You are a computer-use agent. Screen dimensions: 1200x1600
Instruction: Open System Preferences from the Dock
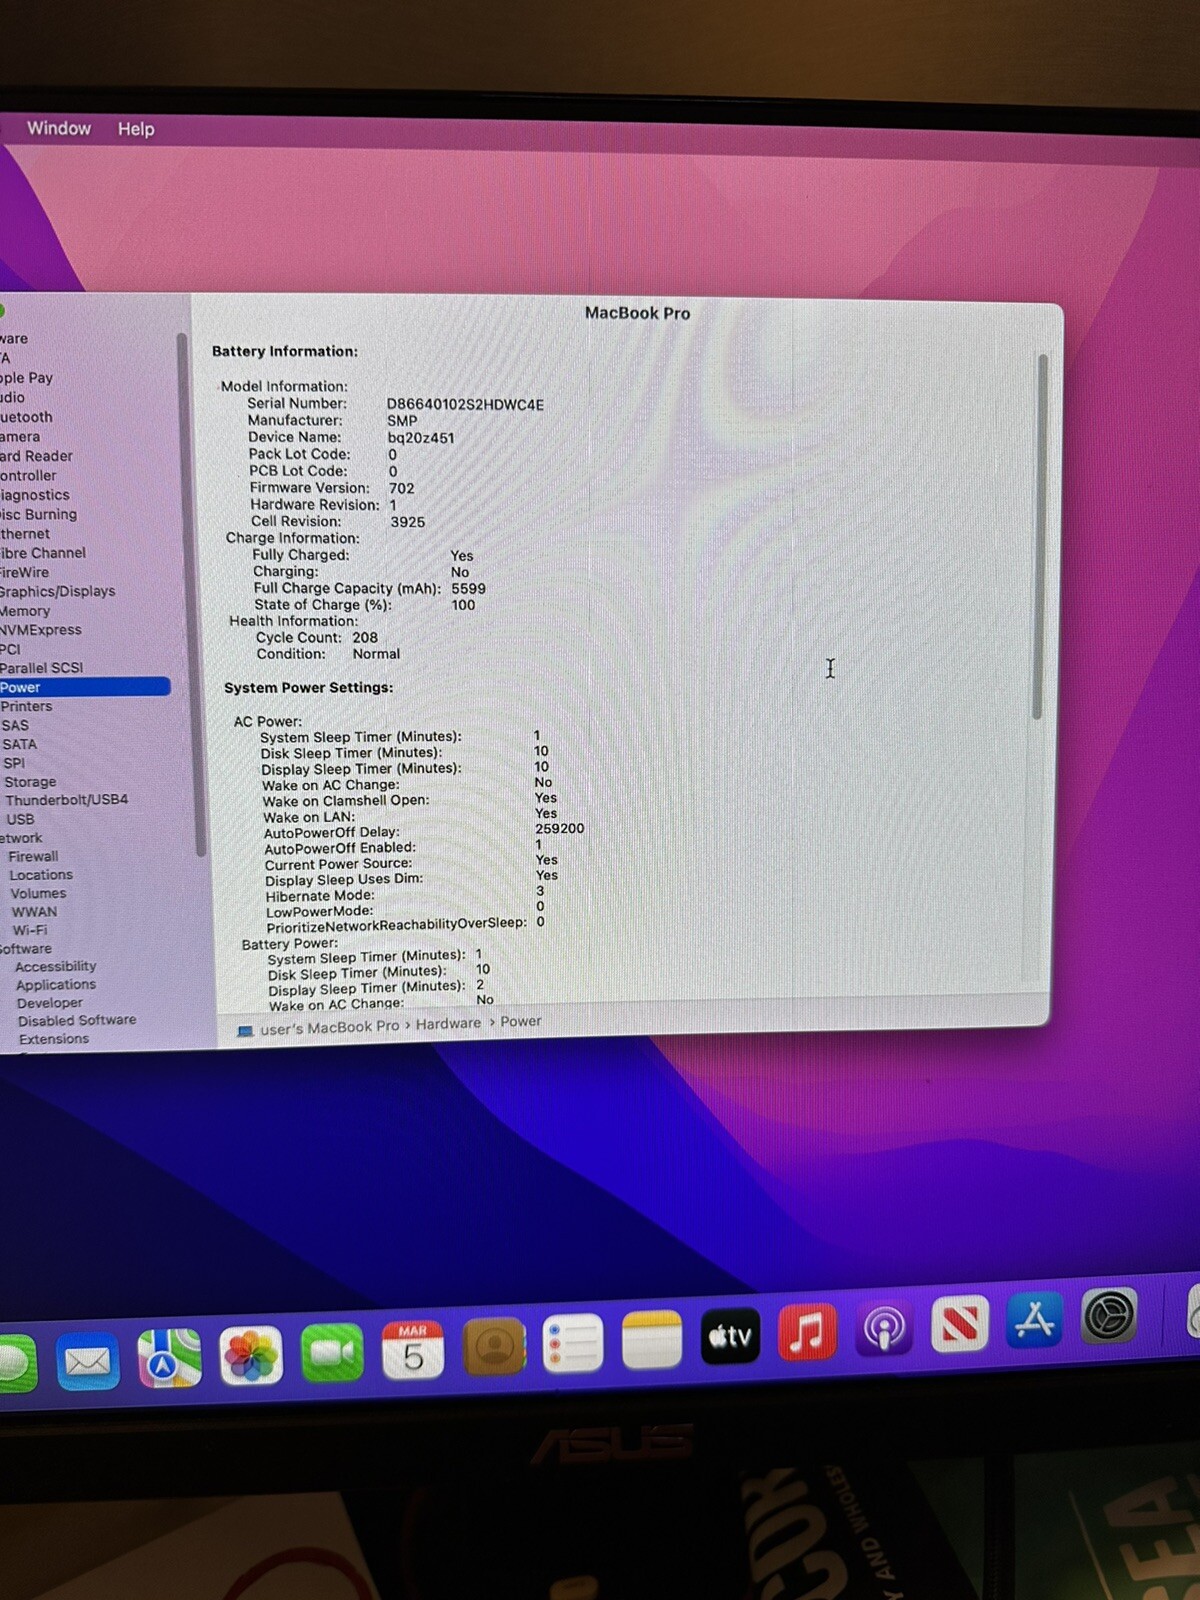pyautogui.click(x=1110, y=1315)
